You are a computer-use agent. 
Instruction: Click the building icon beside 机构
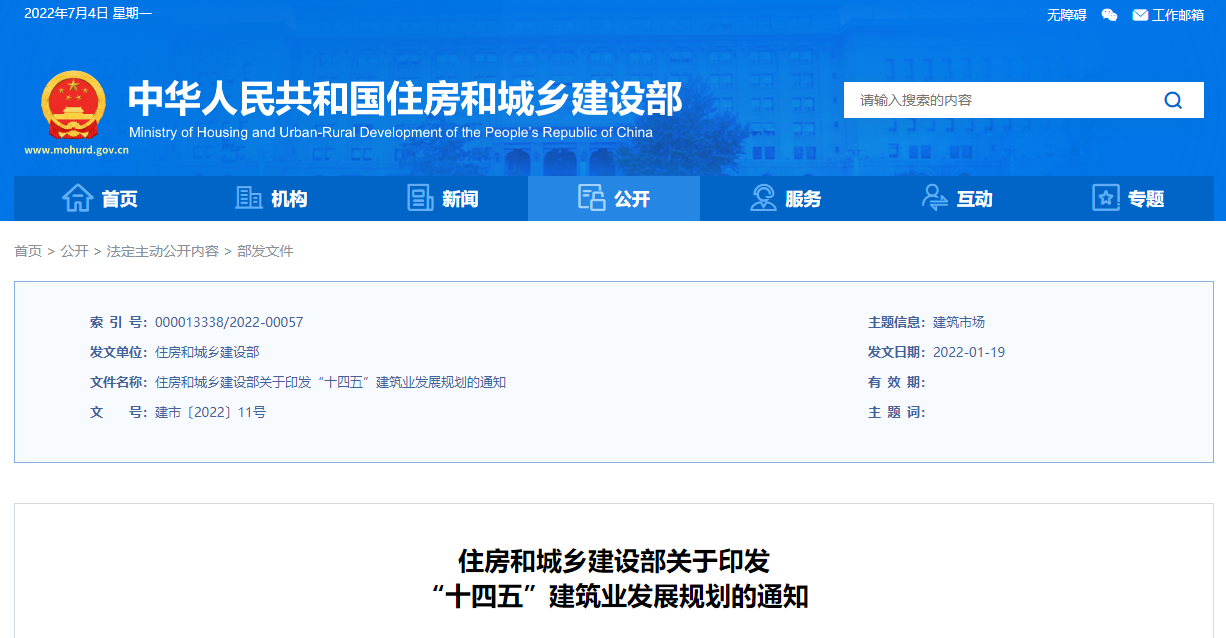coord(249,198)
